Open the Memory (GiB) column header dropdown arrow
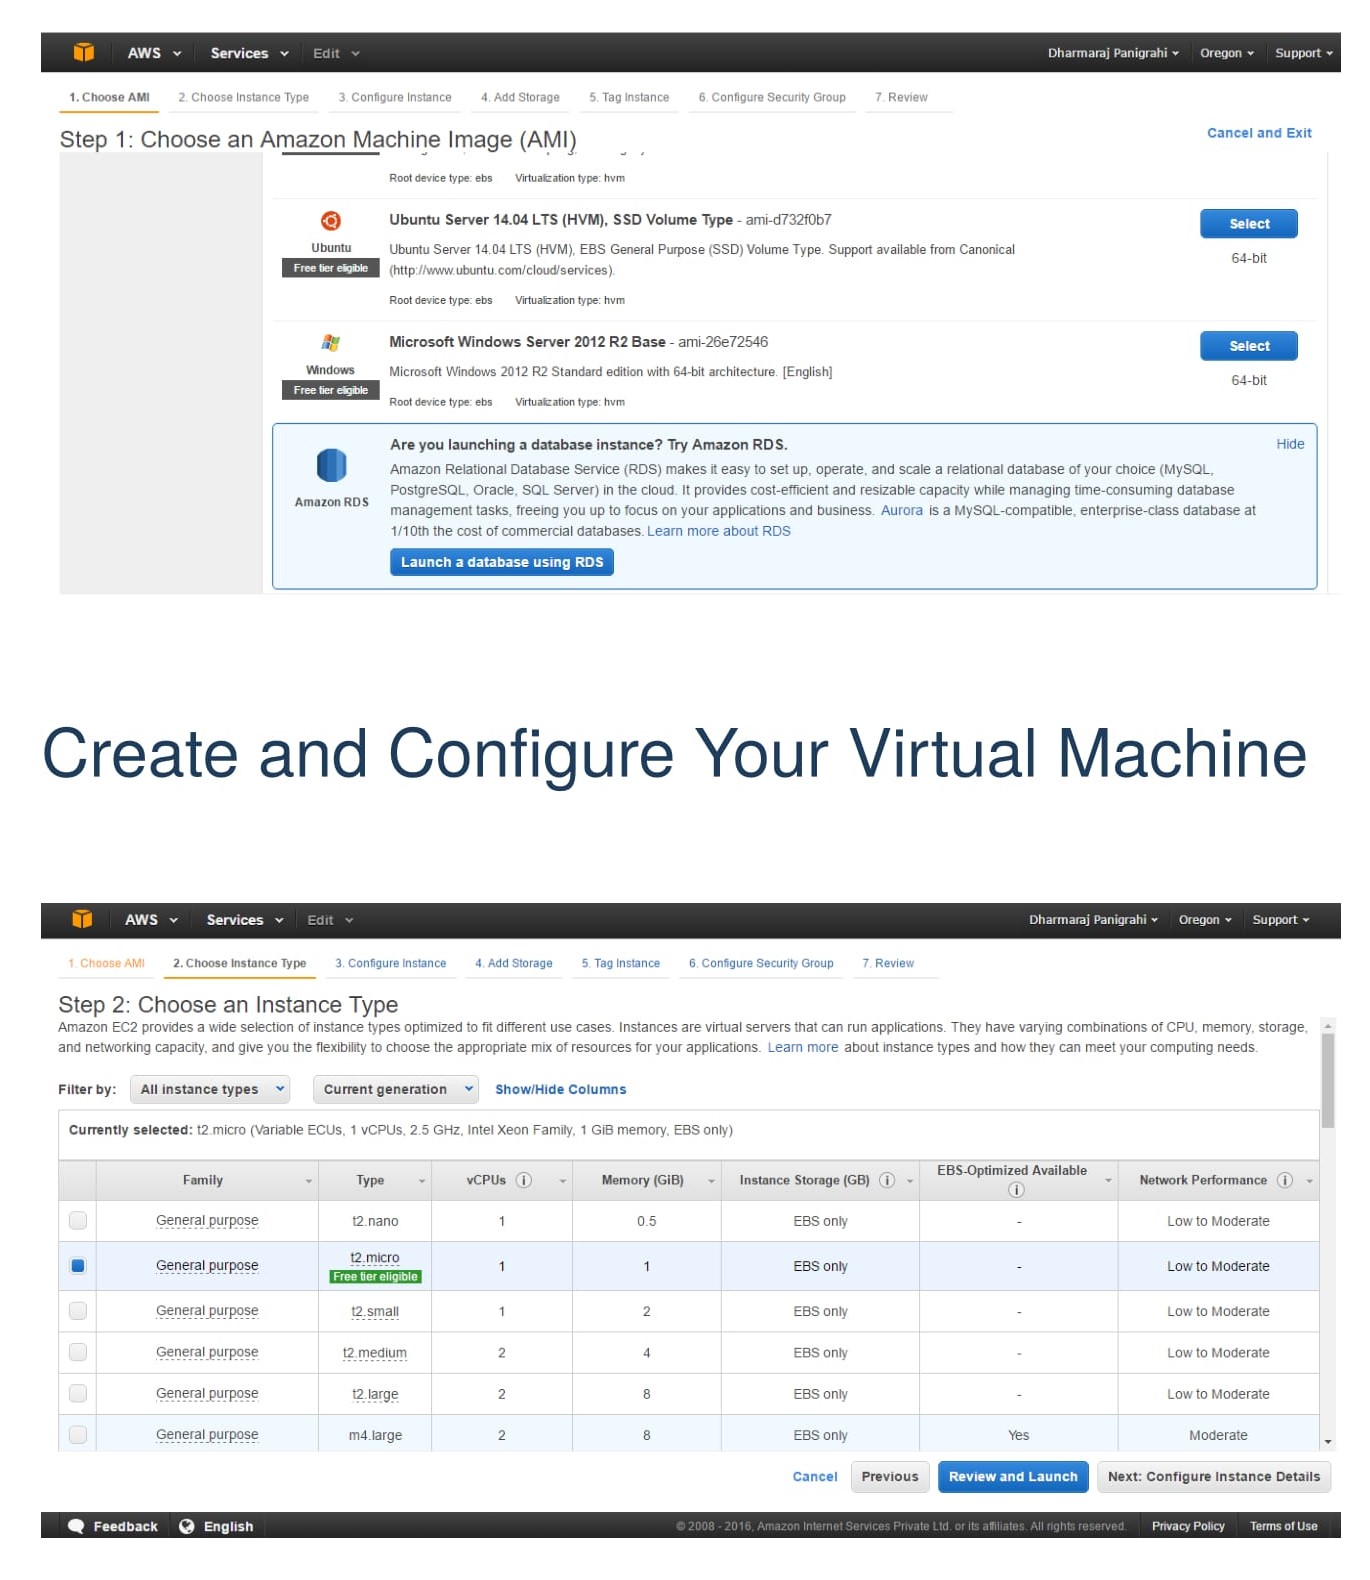 711,1181
